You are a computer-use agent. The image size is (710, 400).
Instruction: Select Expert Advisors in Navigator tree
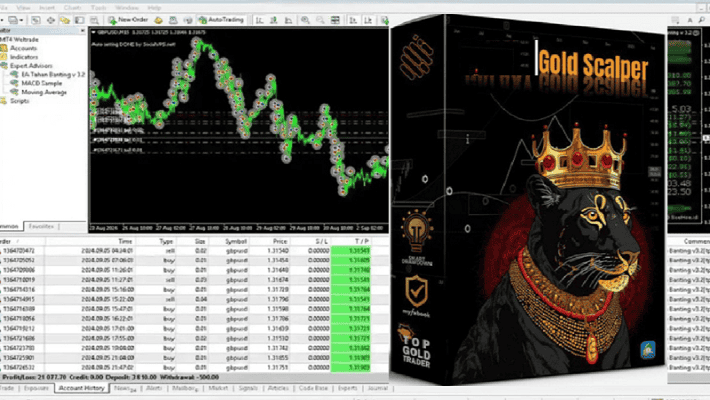[x=31, y=66]
